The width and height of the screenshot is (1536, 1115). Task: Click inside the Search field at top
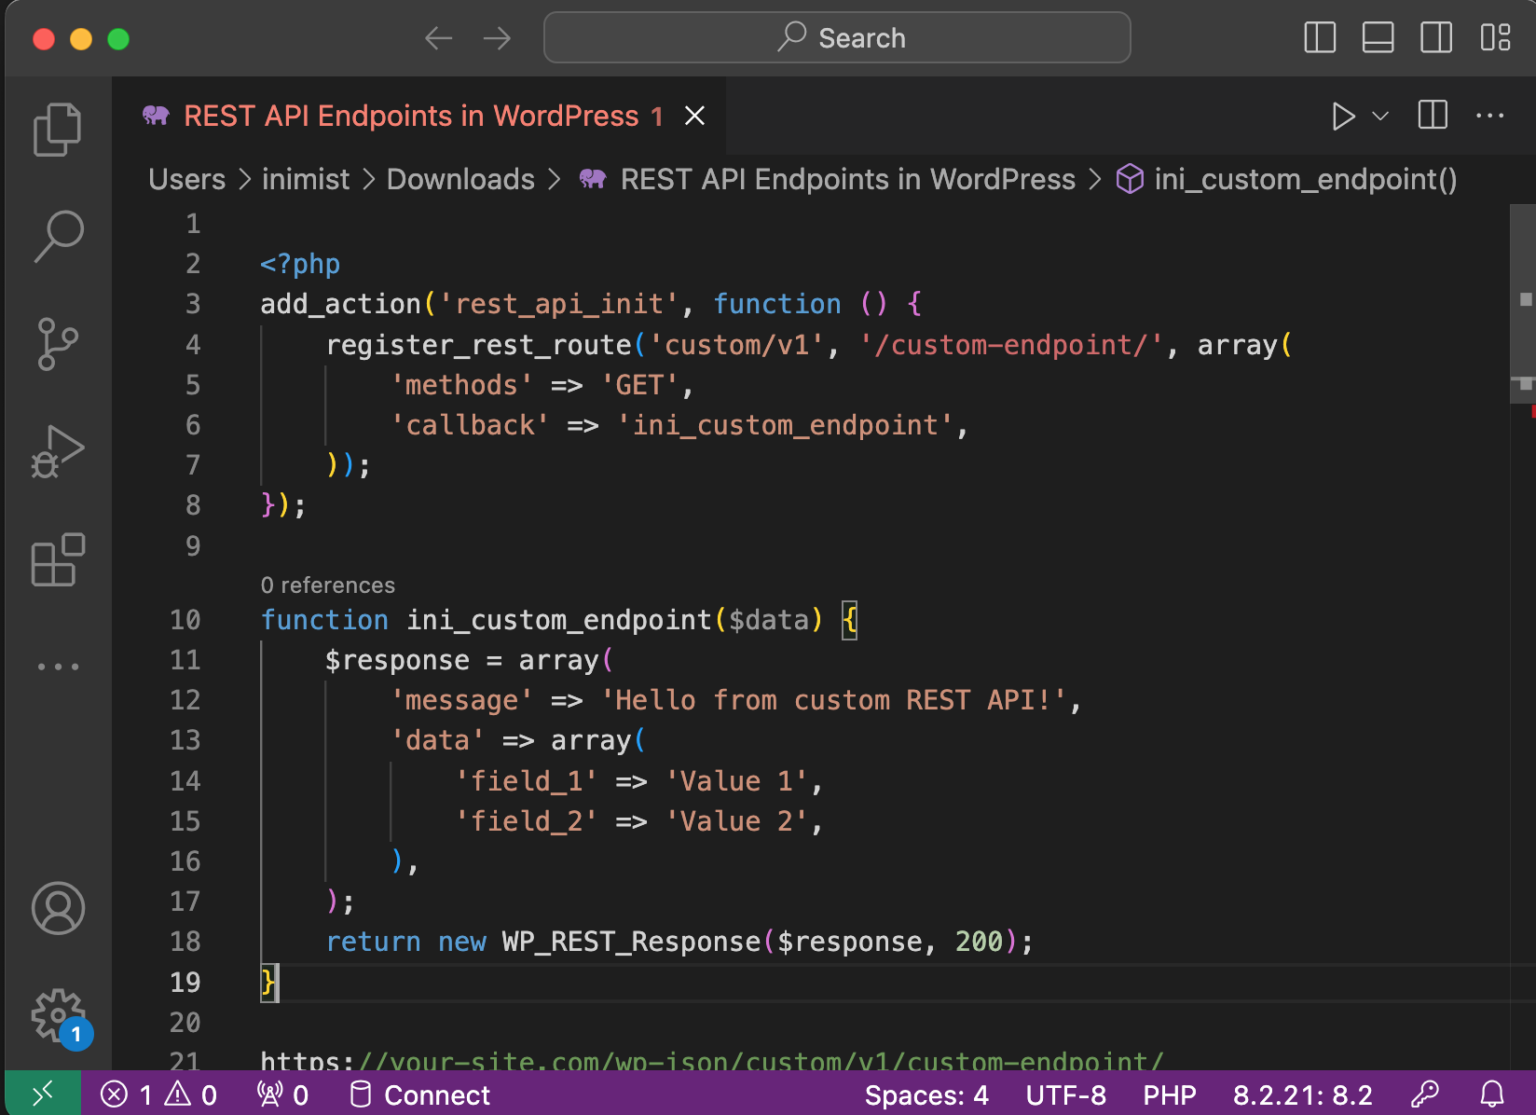pos(837,37)
